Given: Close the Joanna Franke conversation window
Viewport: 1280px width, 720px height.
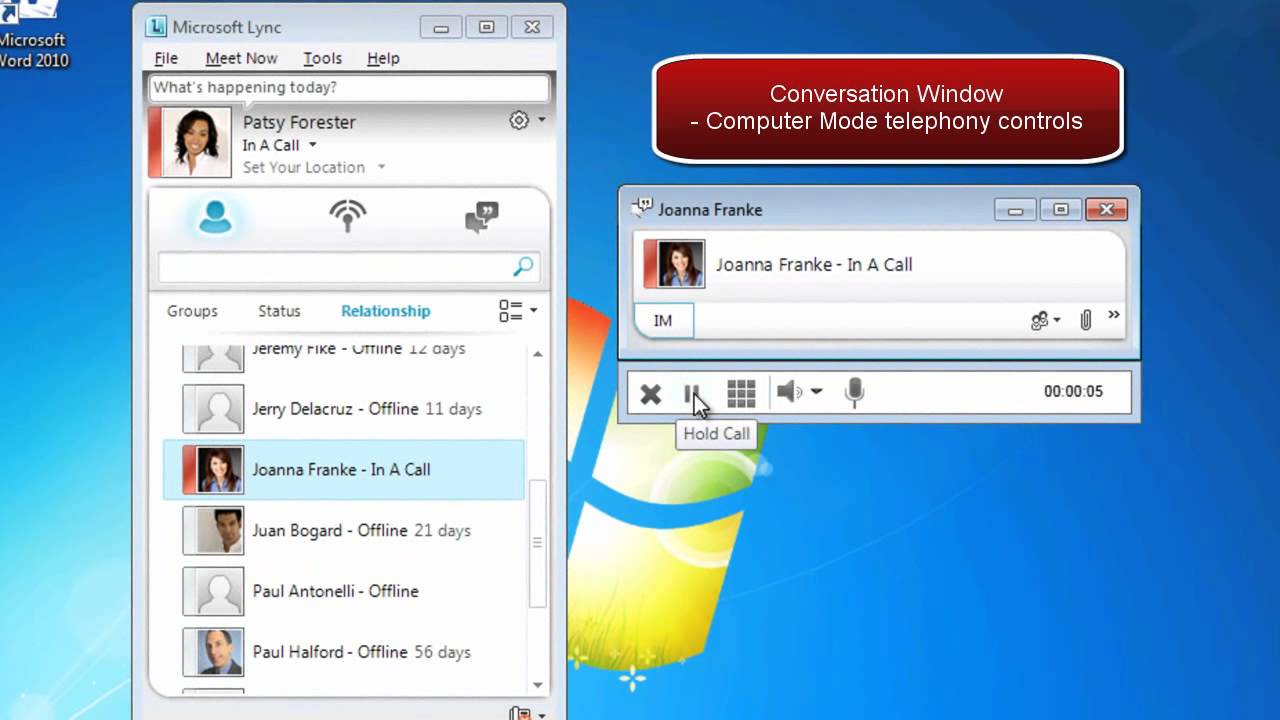Looking at the screenshot, I should (1106, 210).
